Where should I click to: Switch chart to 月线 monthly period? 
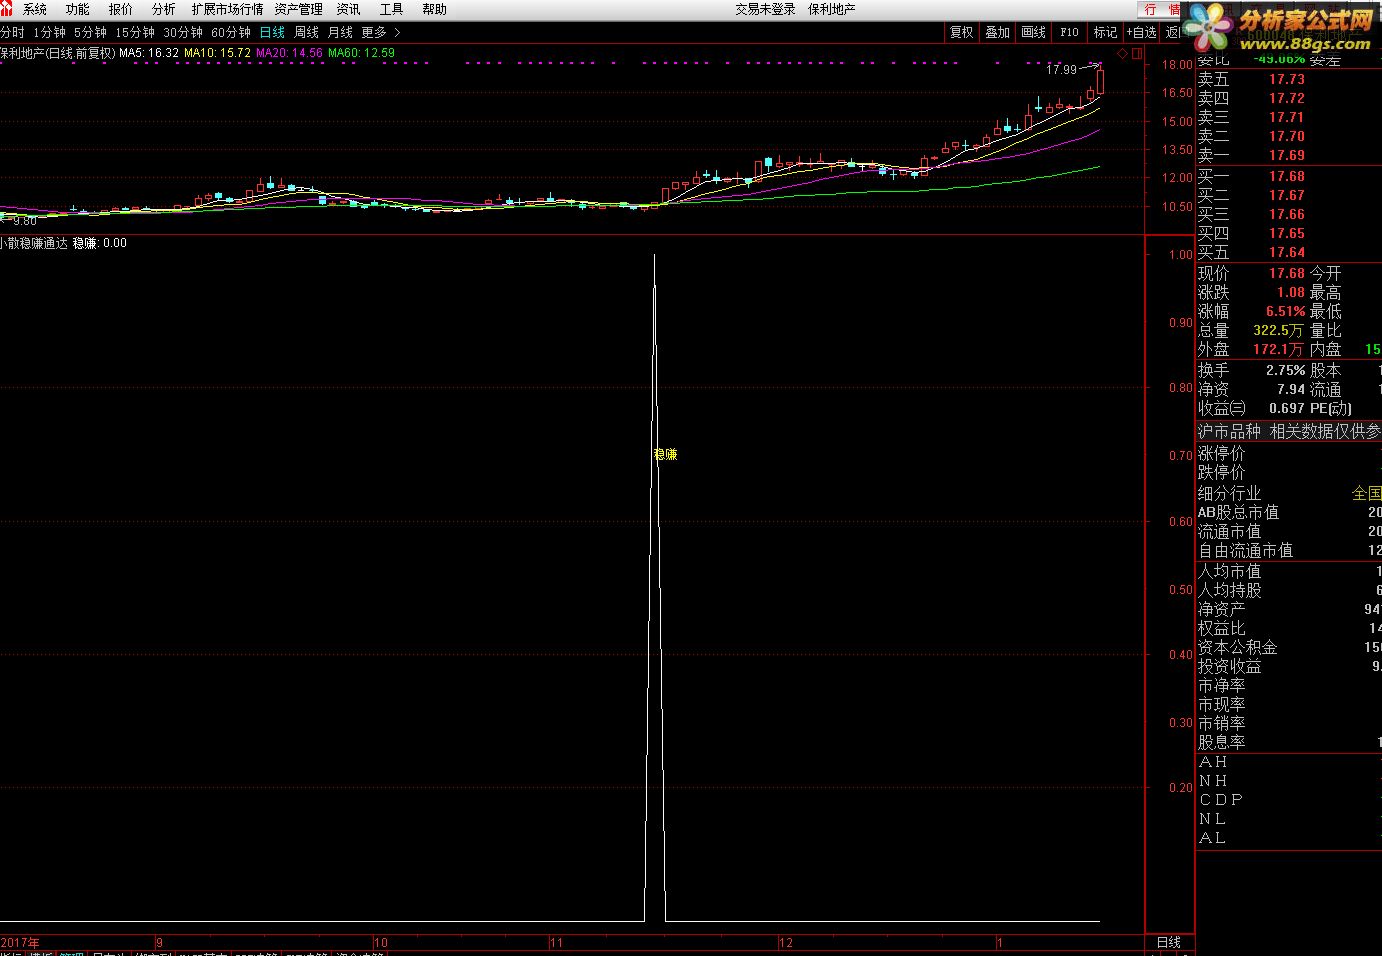point(340,32)
